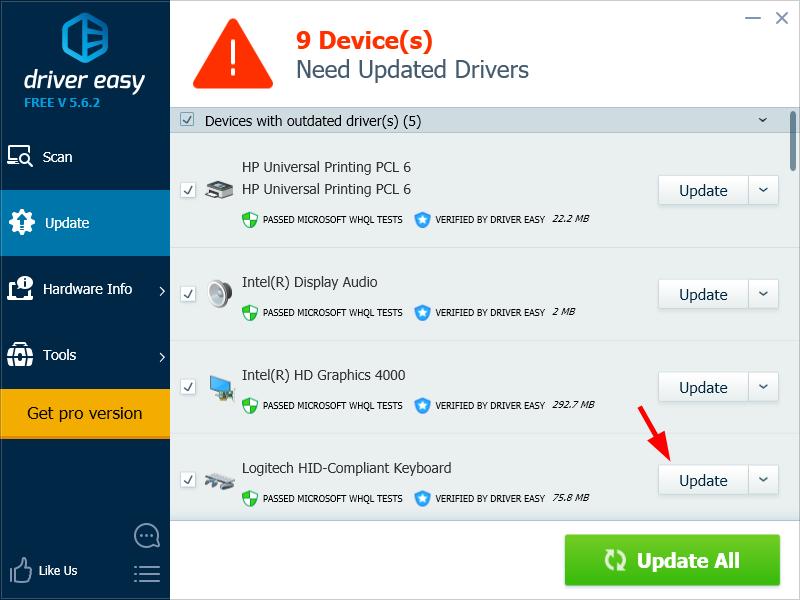
Task: Click Driver Easy verified badge for HP Printing
Action: point(422,220)
